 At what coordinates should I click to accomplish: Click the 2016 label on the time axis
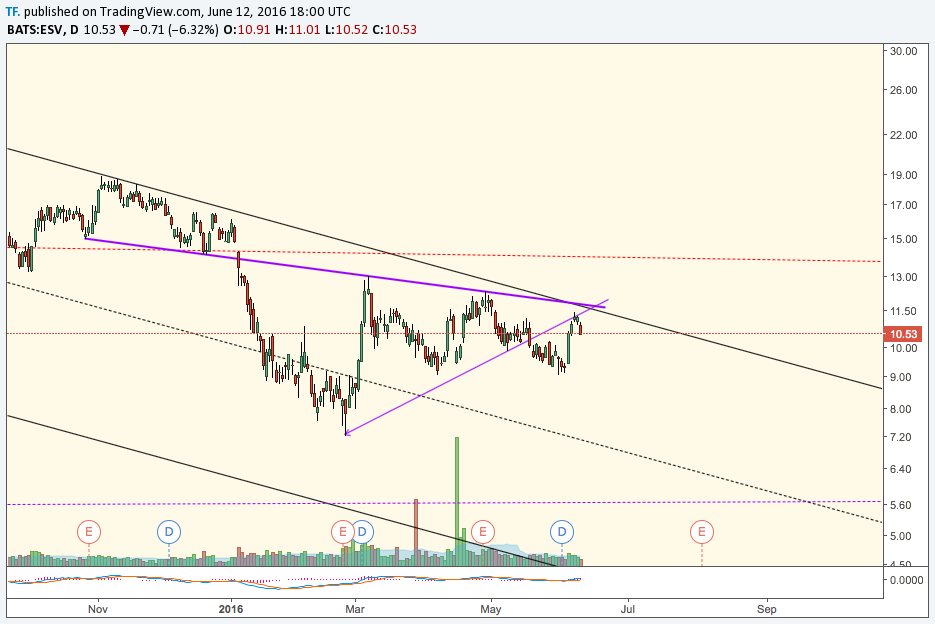point(231,609)
